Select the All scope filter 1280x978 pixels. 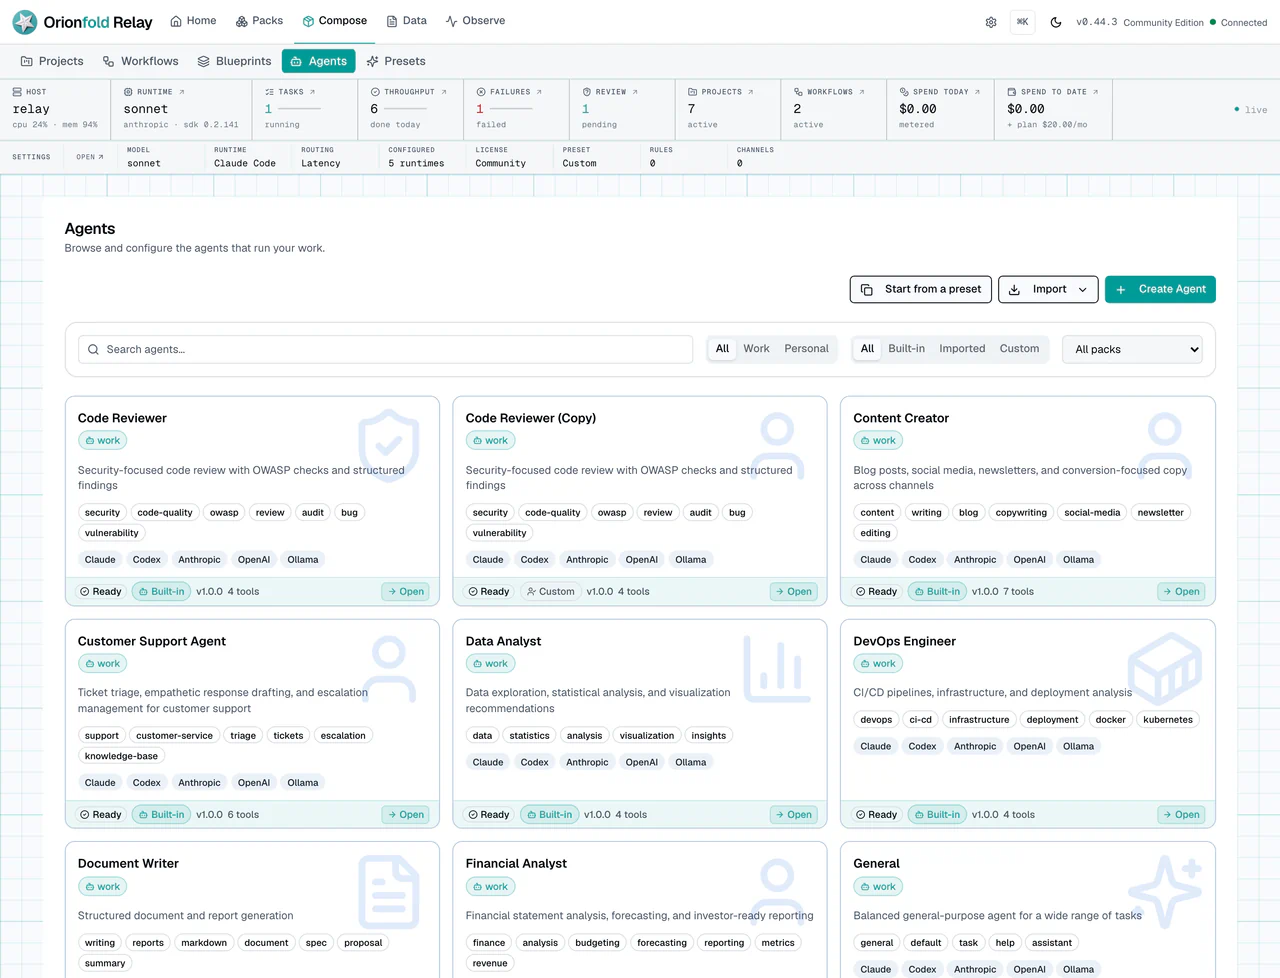tap(722, 349)
